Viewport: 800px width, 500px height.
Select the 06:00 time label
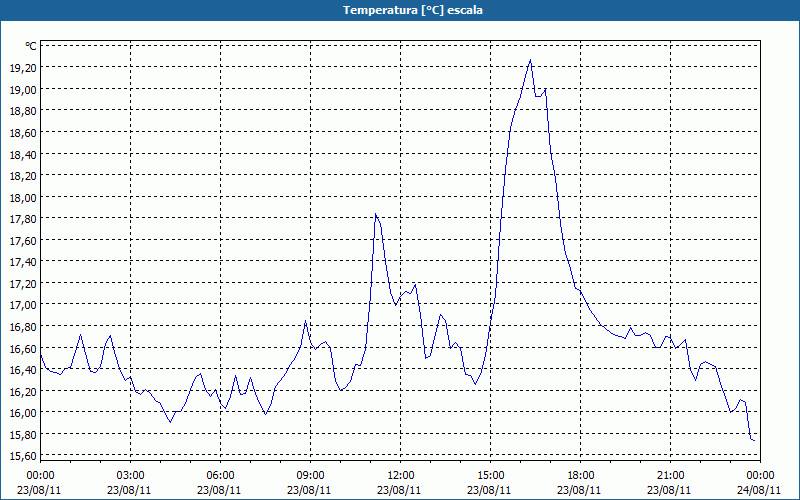[220, 476]
